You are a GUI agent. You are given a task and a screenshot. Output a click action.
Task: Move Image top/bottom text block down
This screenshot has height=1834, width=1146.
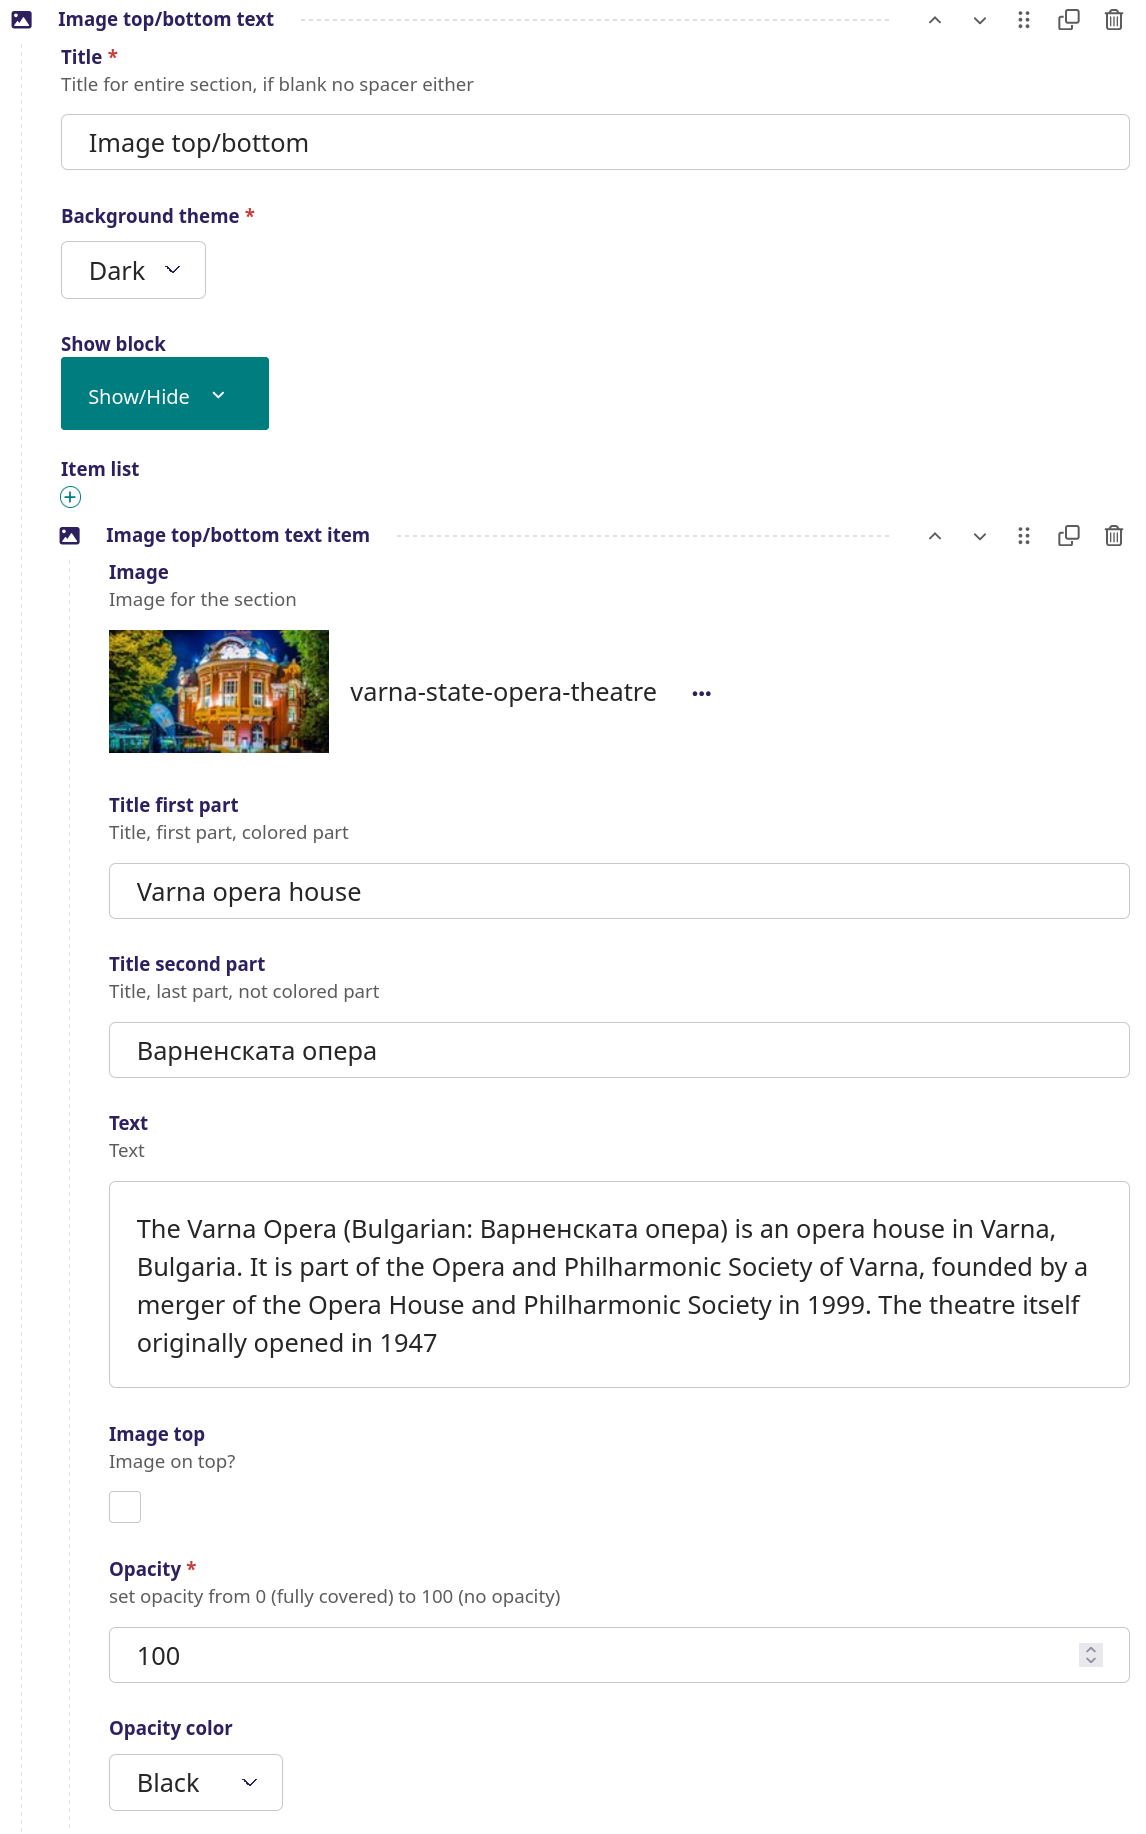tap(980, 20)
